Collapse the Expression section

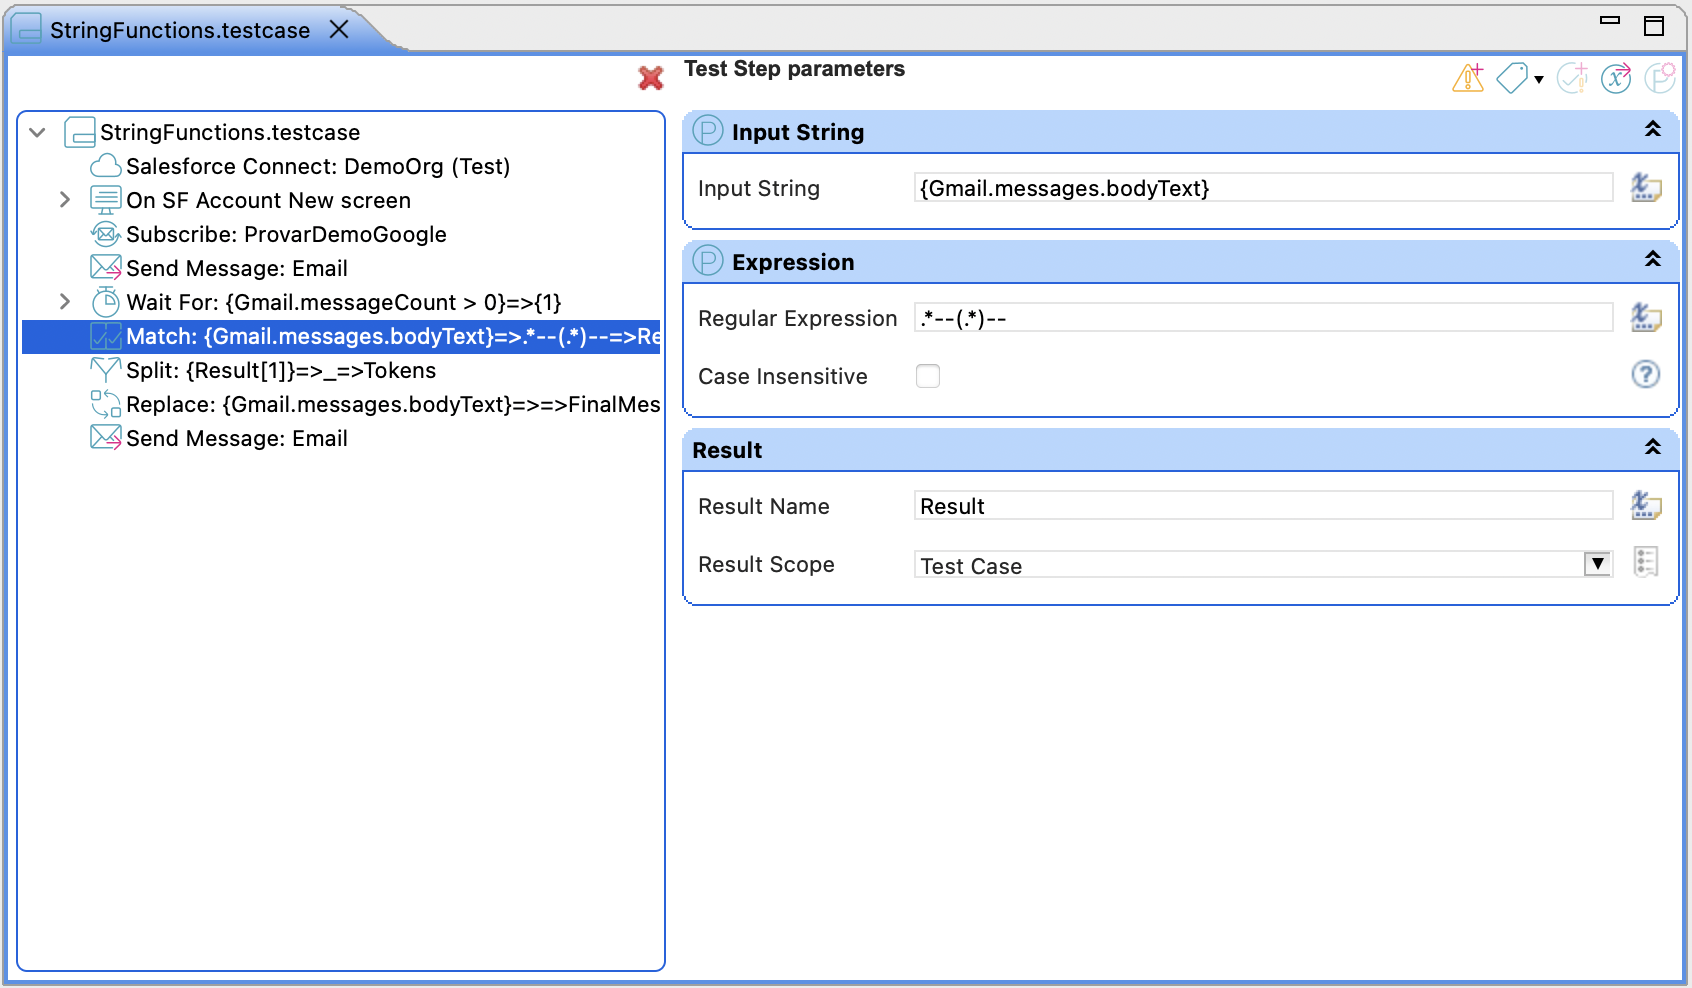point(1653,260)
